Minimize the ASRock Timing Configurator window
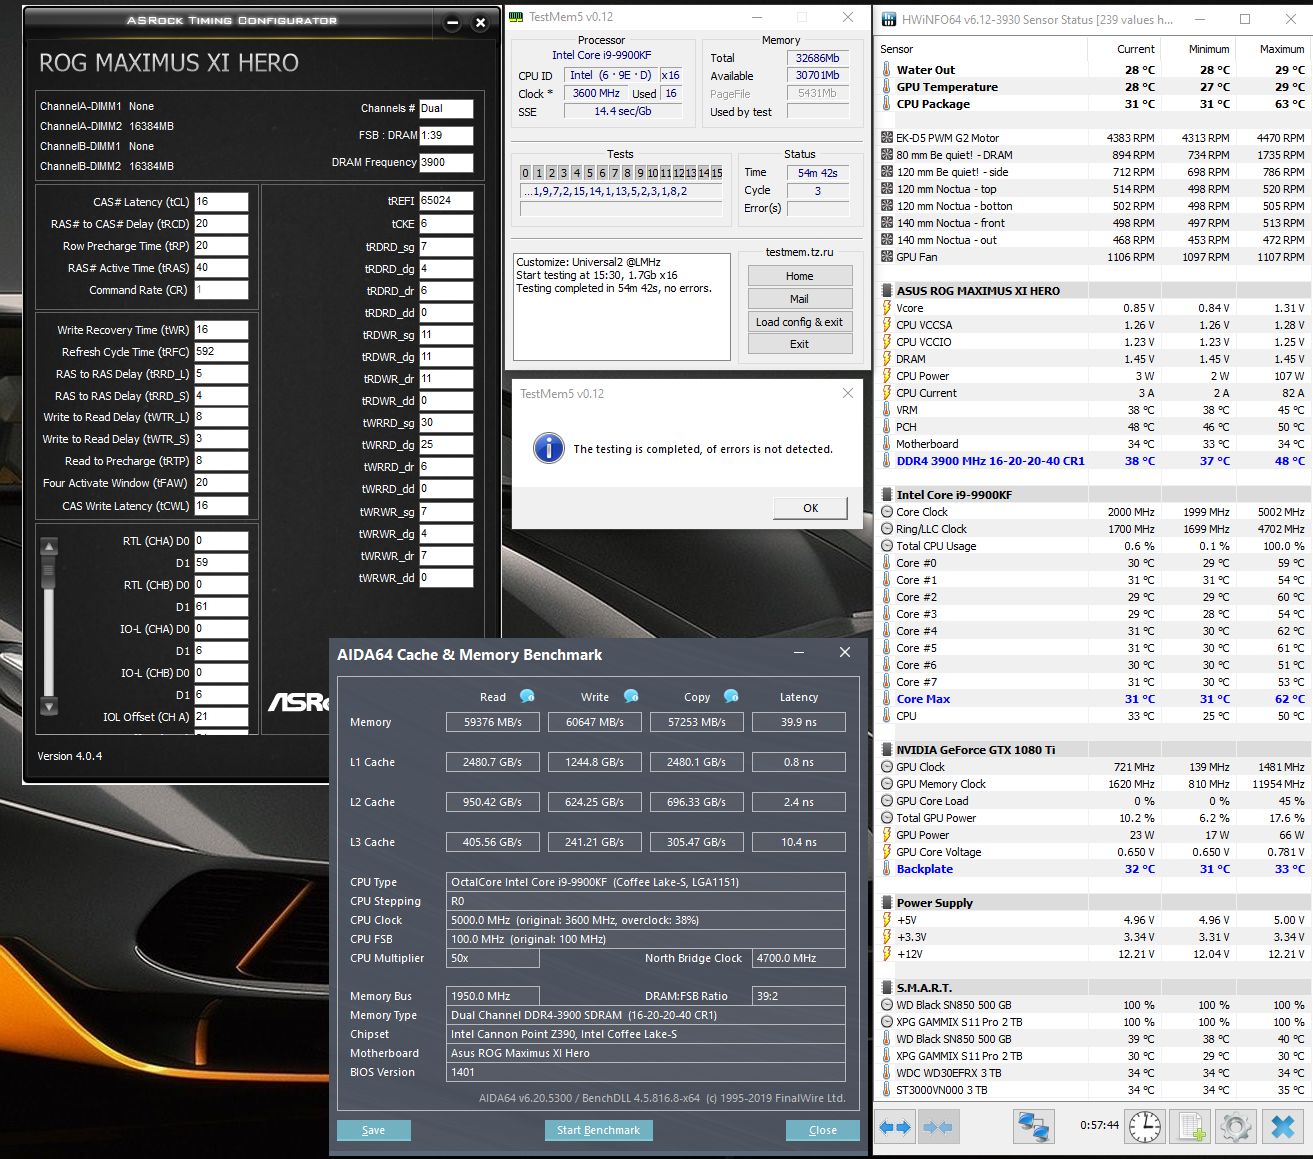1313x1159 pixels. point(452,22)
